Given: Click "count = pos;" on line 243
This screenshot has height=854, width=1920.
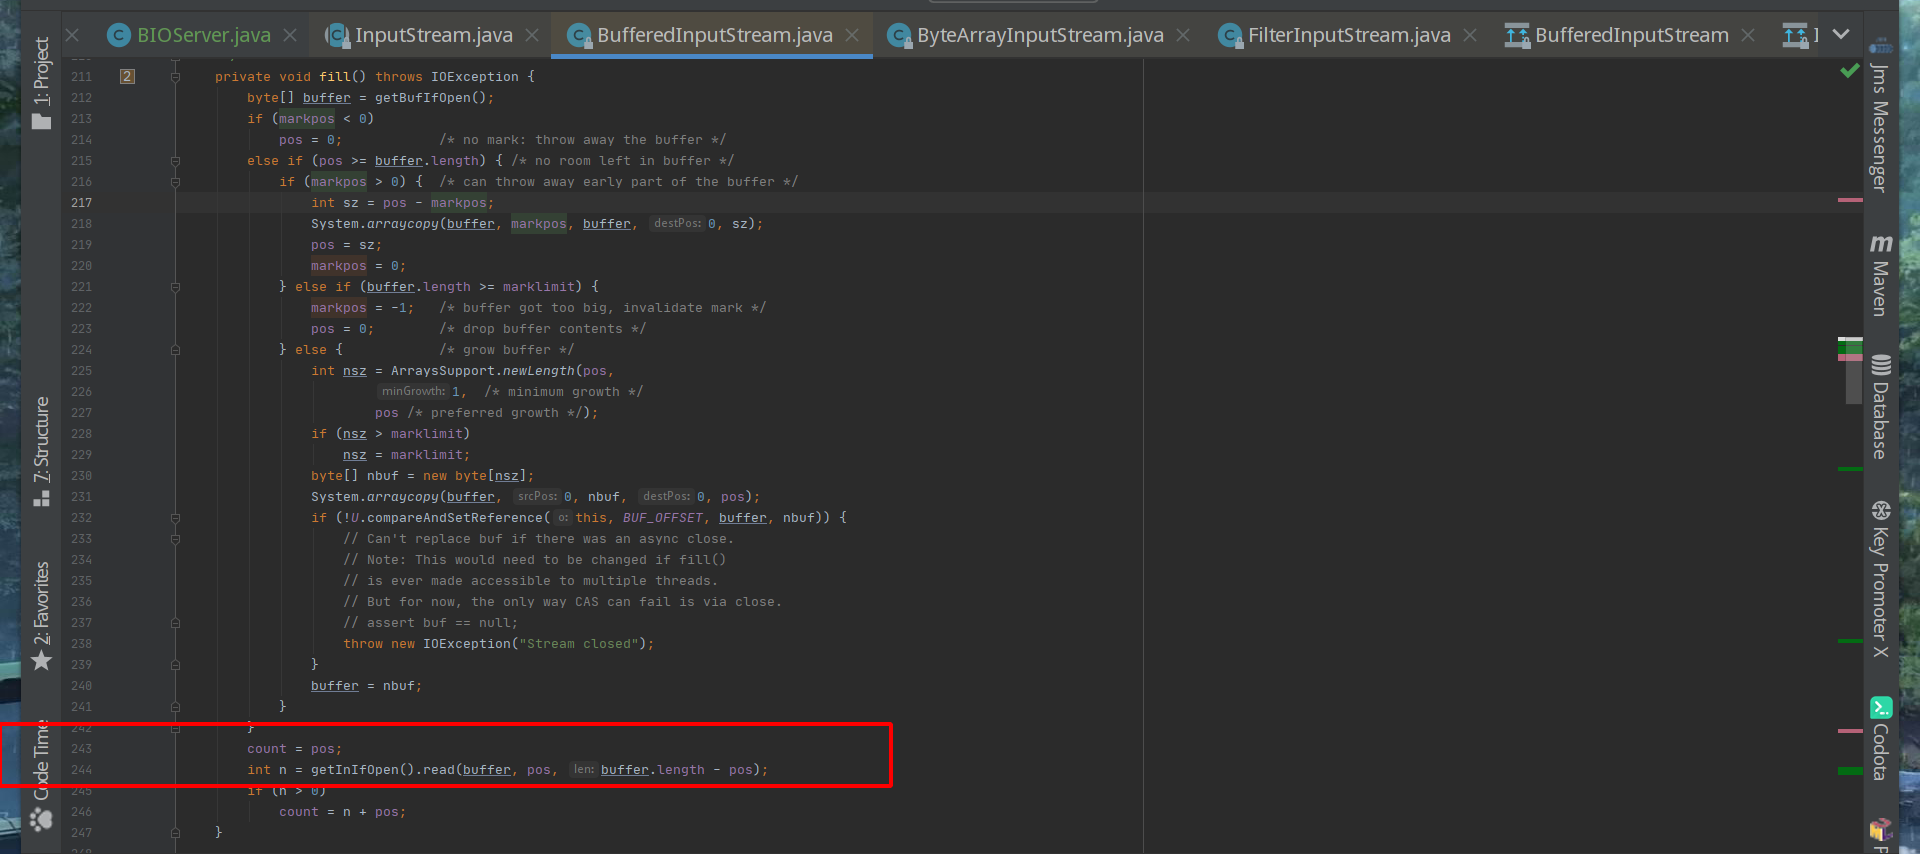Looking at the screenshot, I should [294, 749].
